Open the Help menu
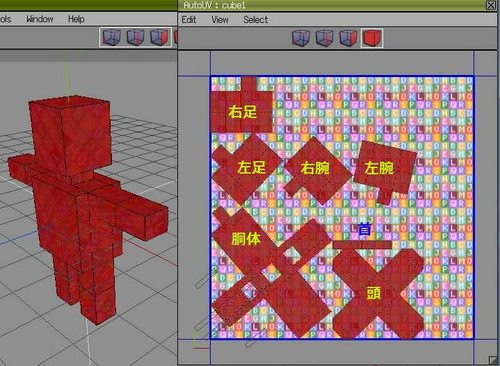 [x=76, y=19]
